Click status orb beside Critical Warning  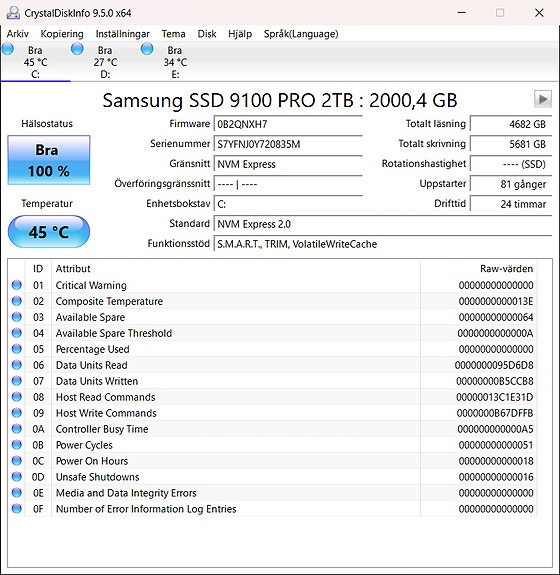17,285
